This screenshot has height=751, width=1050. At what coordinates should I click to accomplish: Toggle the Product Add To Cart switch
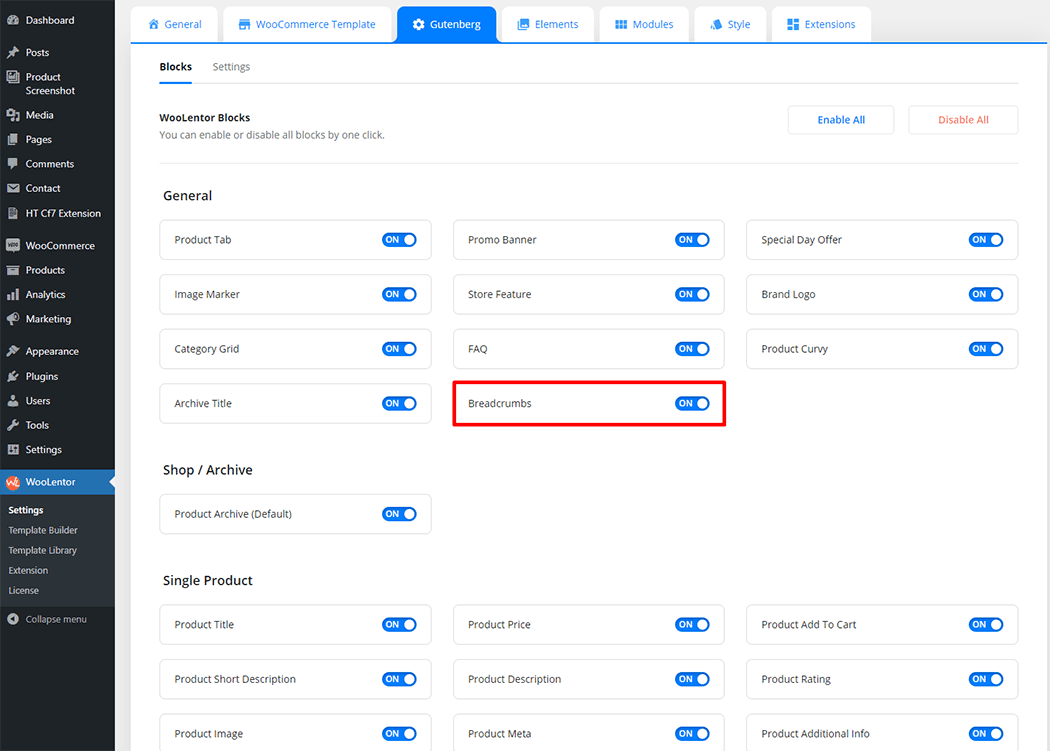(986, 624)
